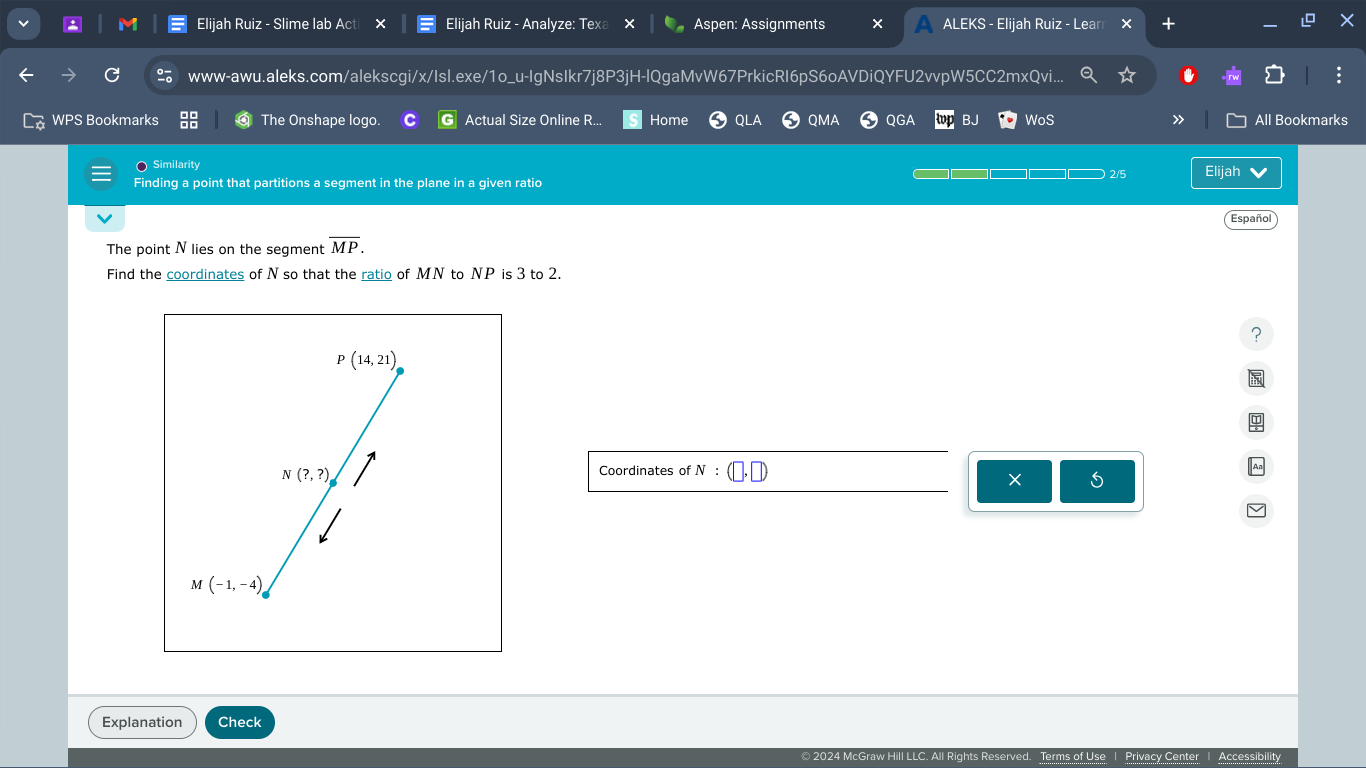Open Chrome three-dot menu
Viewport: 1366px width, 768px height.
[x=1339, y=75]
